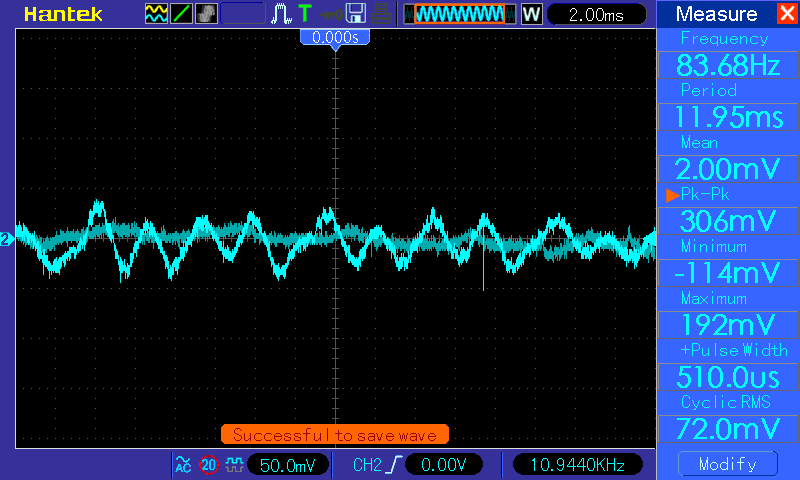Click the Successful to save wave message
The height and width of the screenshot is (480, 800).
(335, 435)
